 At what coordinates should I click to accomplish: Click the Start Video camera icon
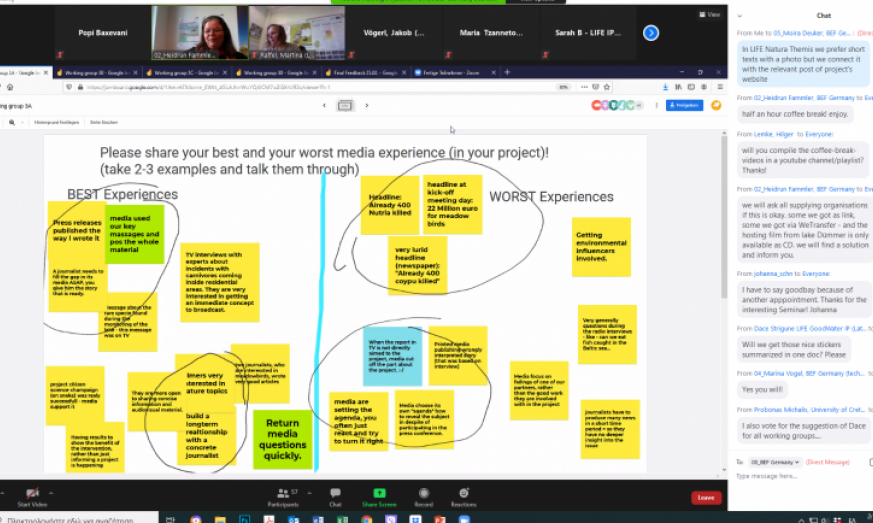point(32,493)
